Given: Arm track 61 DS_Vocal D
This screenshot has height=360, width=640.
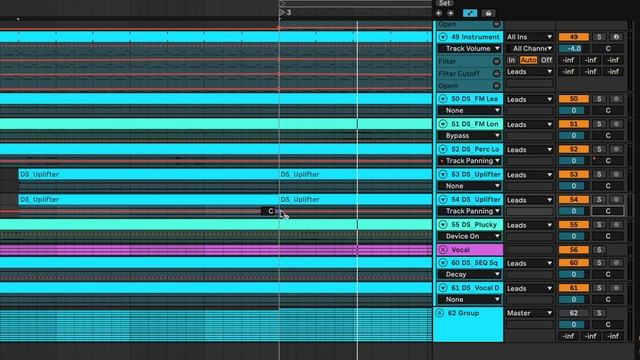Looking at the screenshot, I should (x=616, y=288).
